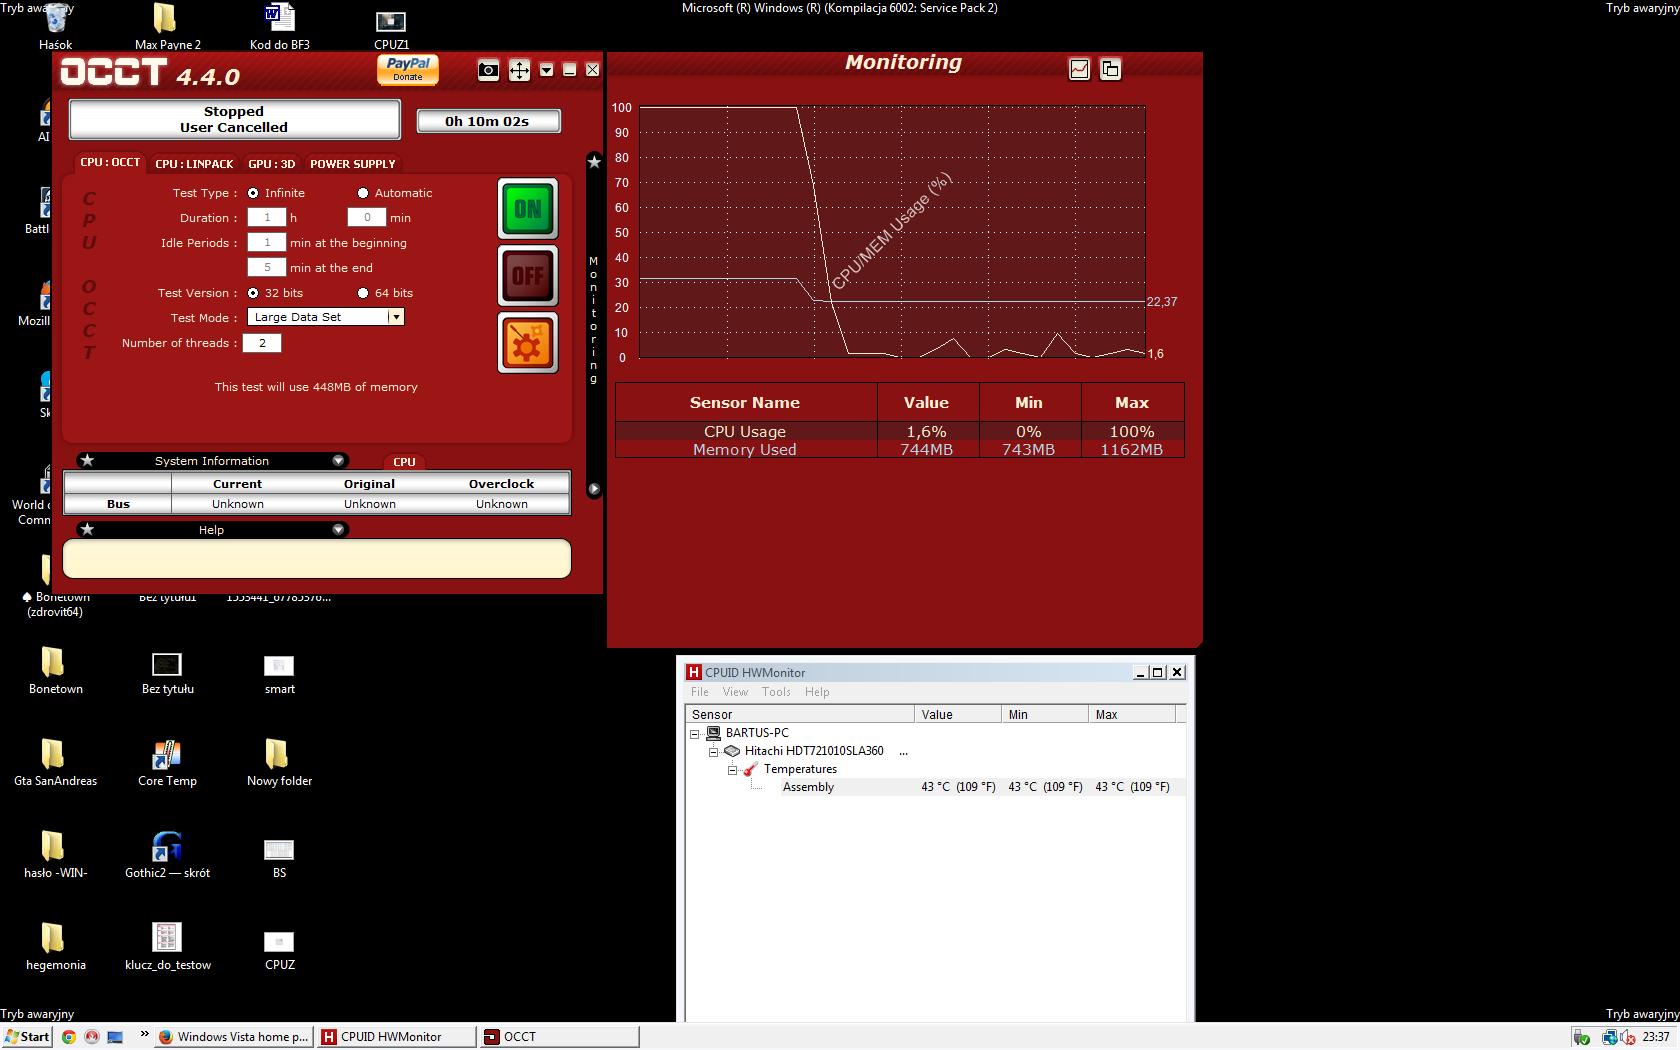1680x1050 pixels.
Task: Open the Windows Start menu
Action: 27,1037
